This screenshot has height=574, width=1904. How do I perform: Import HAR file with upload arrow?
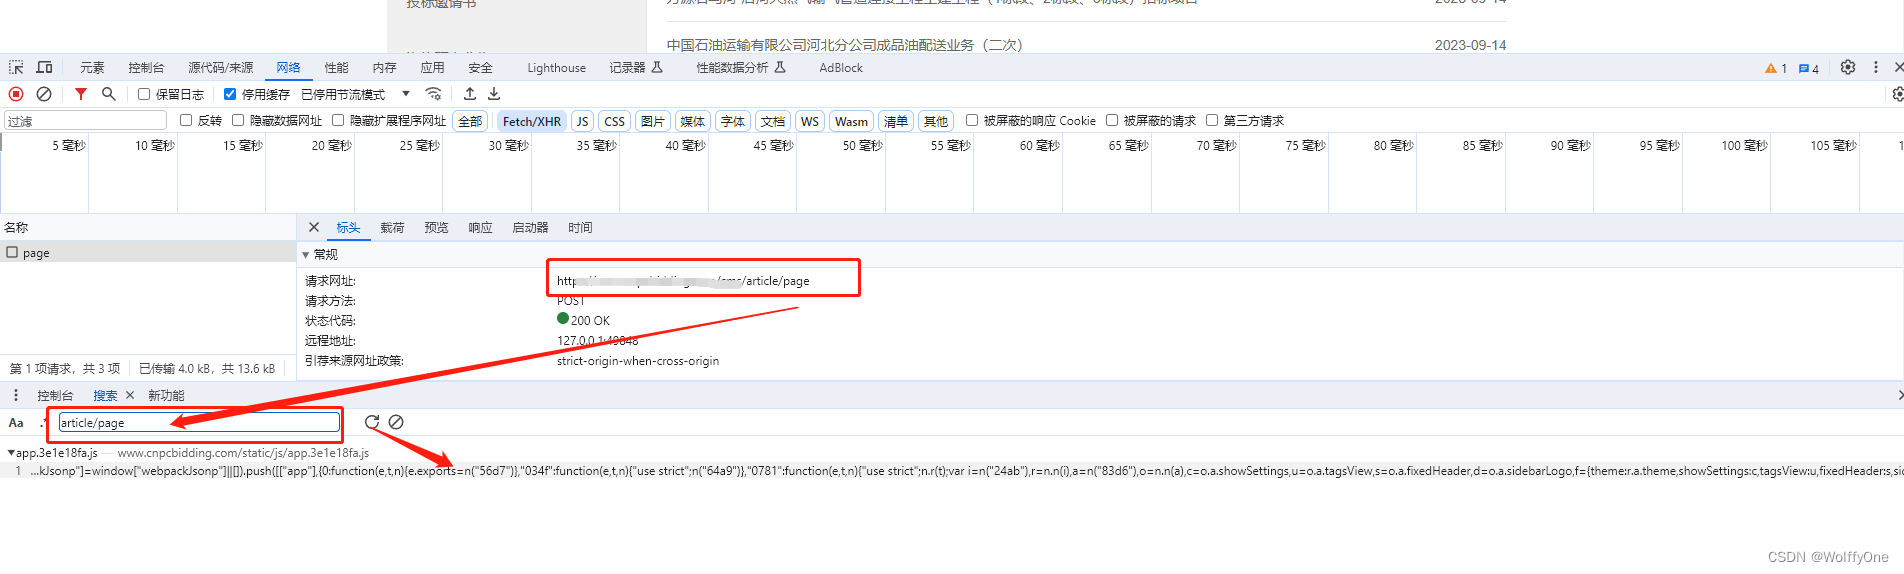point(470,94)
